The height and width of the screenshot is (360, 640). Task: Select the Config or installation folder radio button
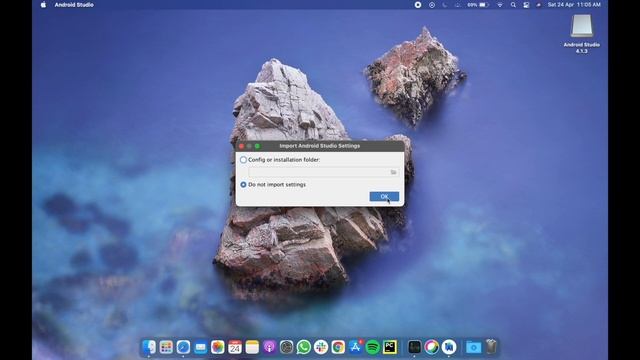[243, 160]
